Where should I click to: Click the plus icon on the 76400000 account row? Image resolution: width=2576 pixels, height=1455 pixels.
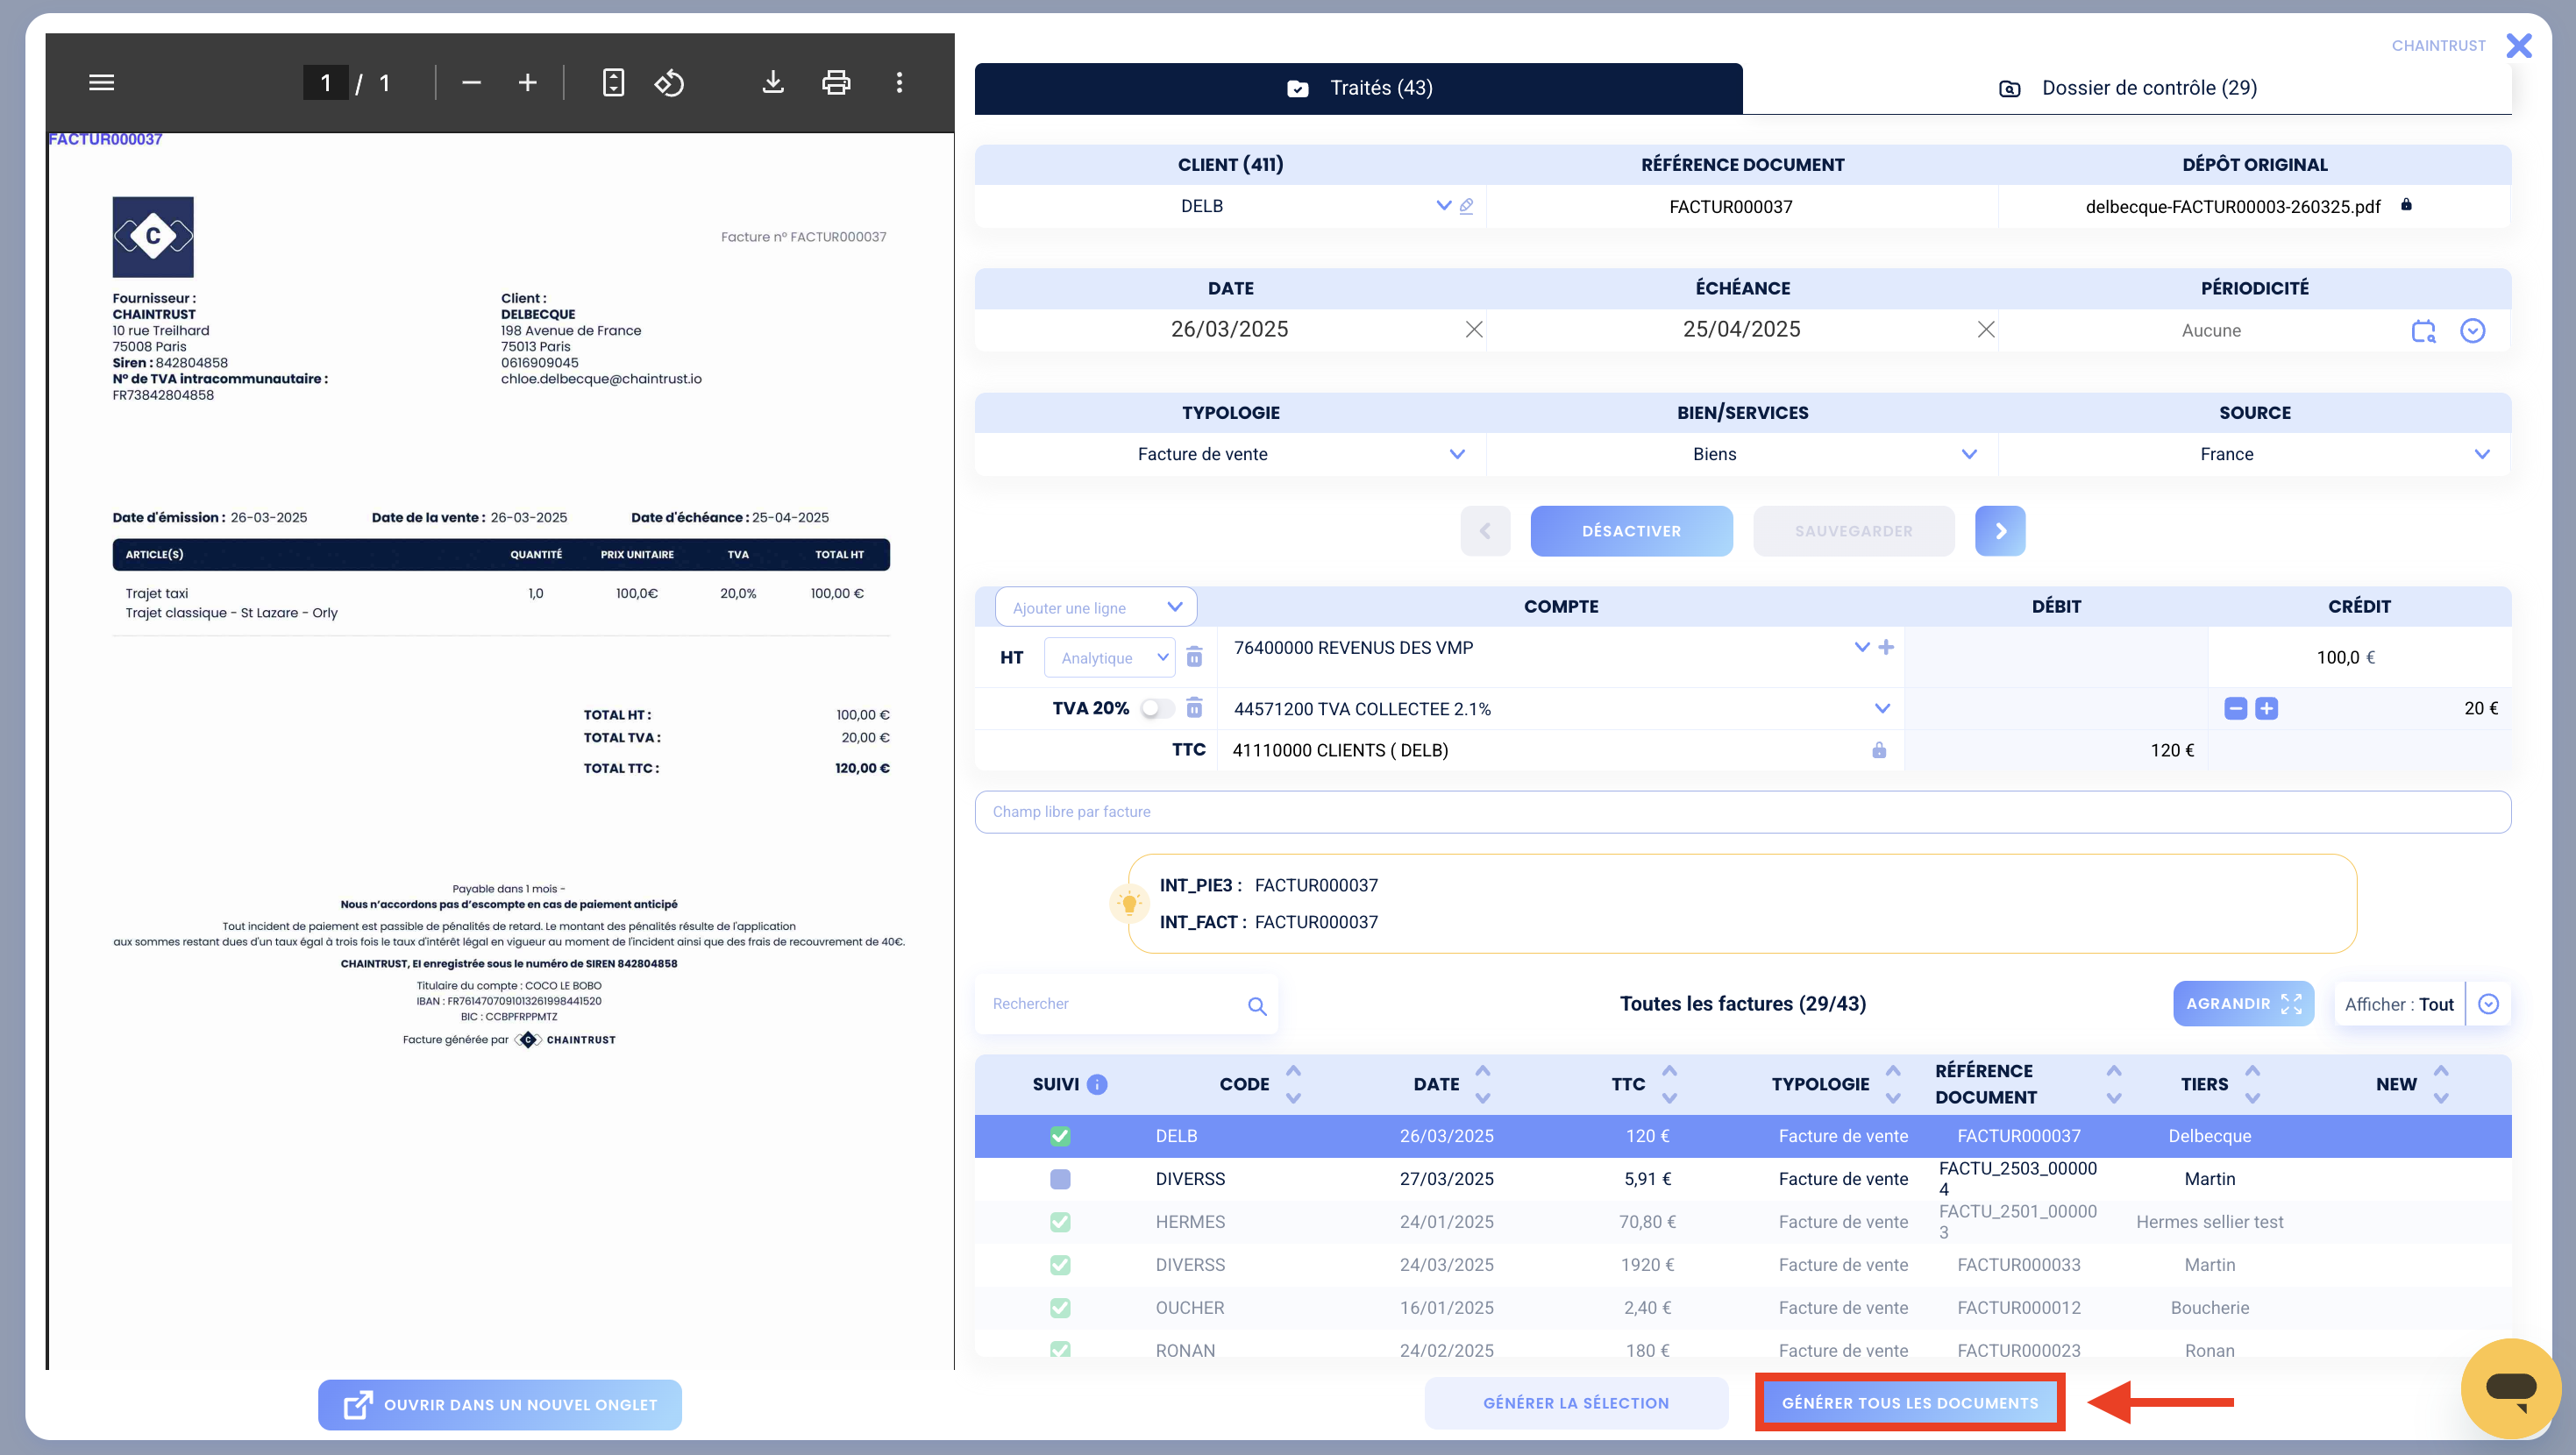tap(1886, 647)
